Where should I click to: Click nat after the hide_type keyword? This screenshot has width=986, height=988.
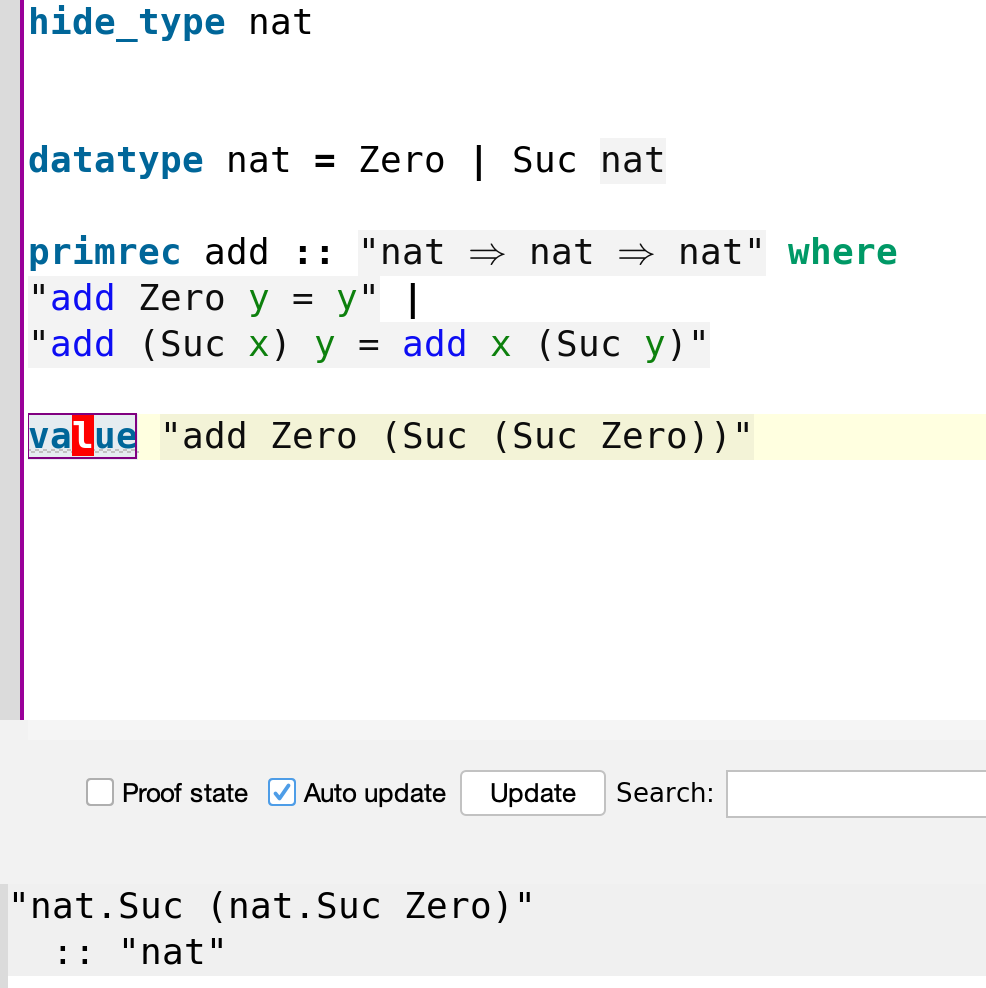pos(280,22)
